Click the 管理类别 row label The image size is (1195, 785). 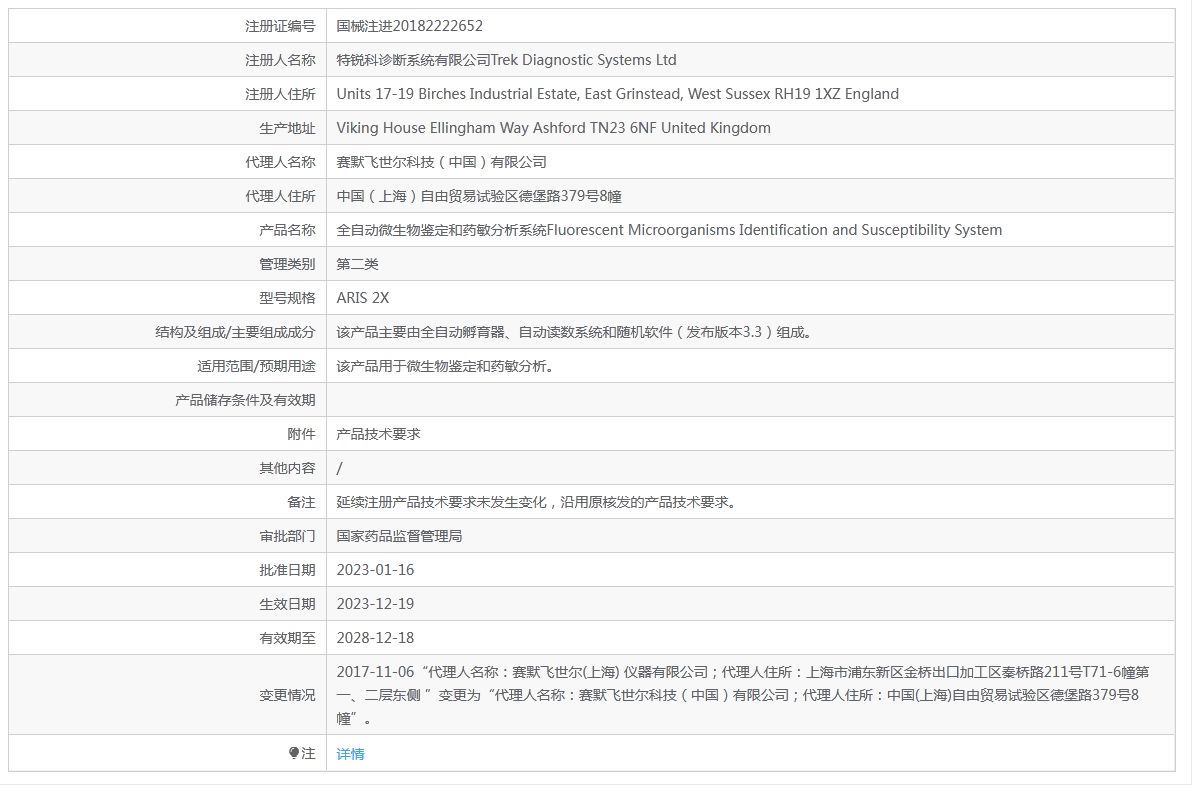287,264
